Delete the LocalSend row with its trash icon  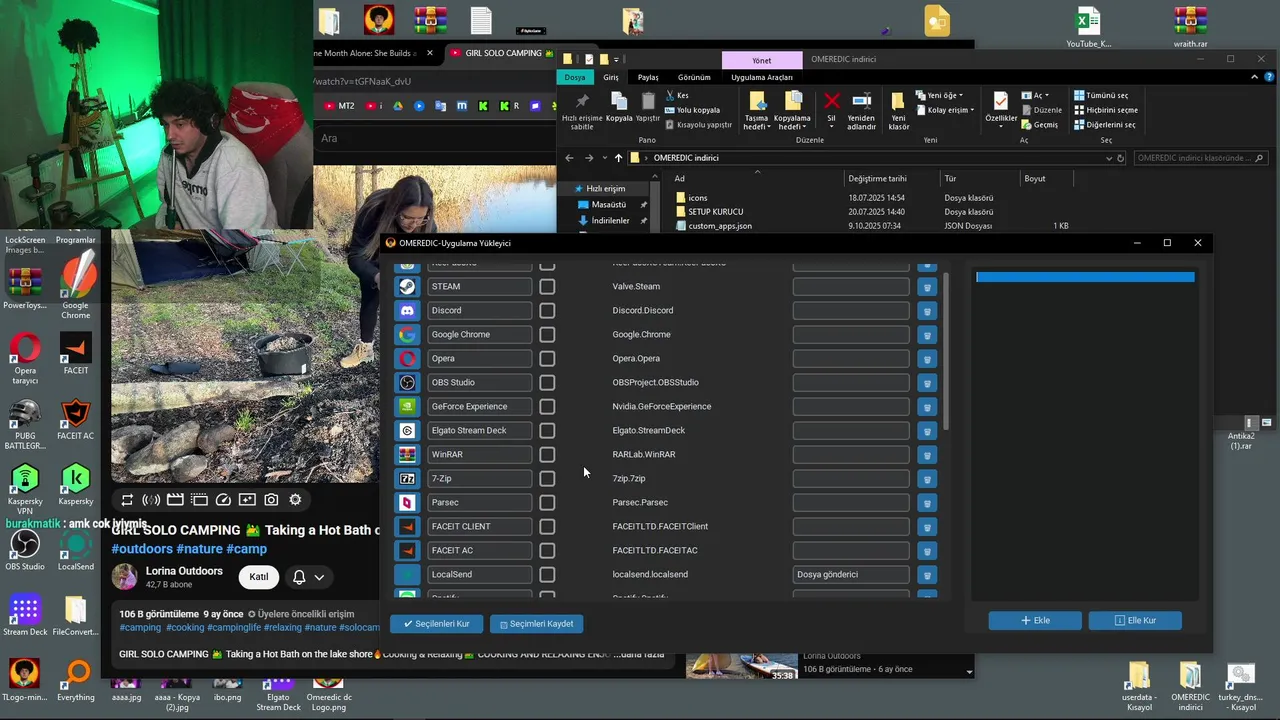(927, 574)
